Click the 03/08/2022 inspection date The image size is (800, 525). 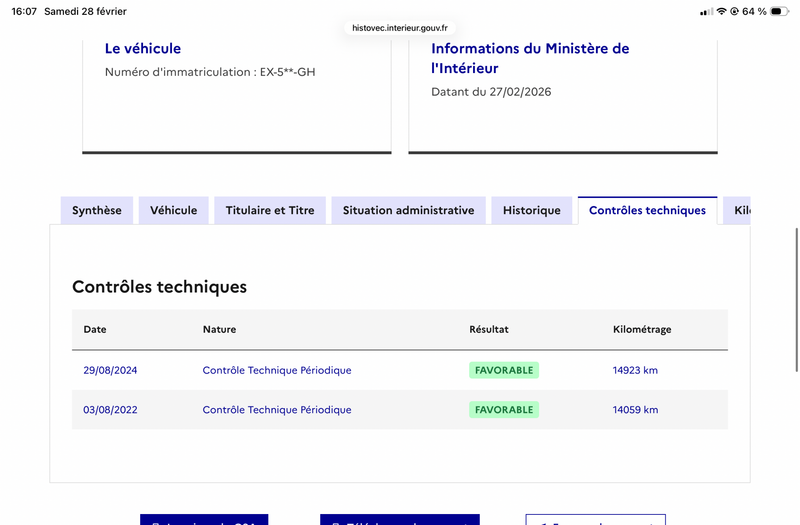coord(110,410)
